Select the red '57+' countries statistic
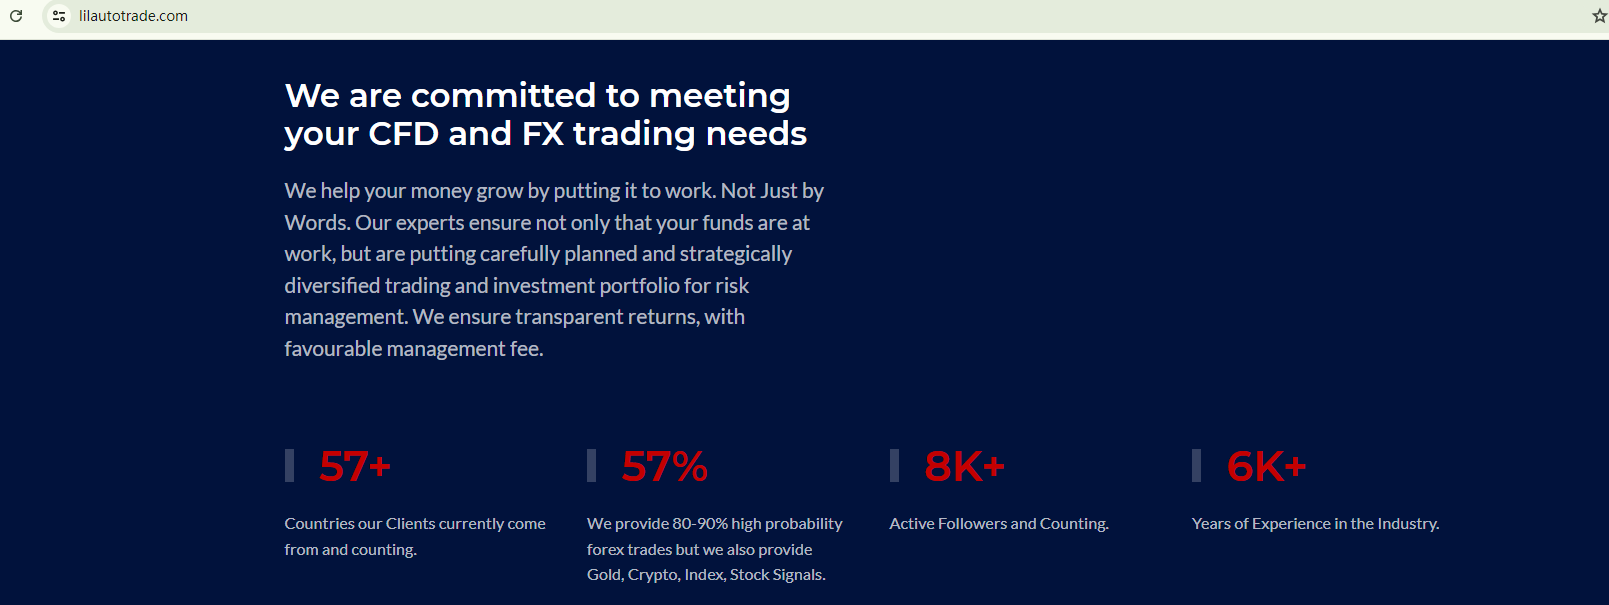Image resolution: width=1609 pixels, height=605 pixels. pyautogui.click(x=355, y=467)
